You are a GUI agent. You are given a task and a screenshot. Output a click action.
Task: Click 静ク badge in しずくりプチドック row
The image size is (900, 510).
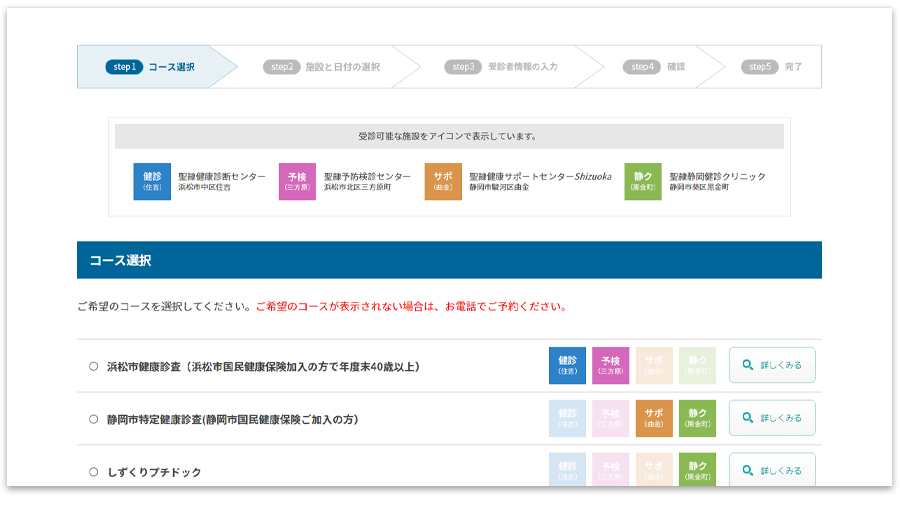coord(697,469)
